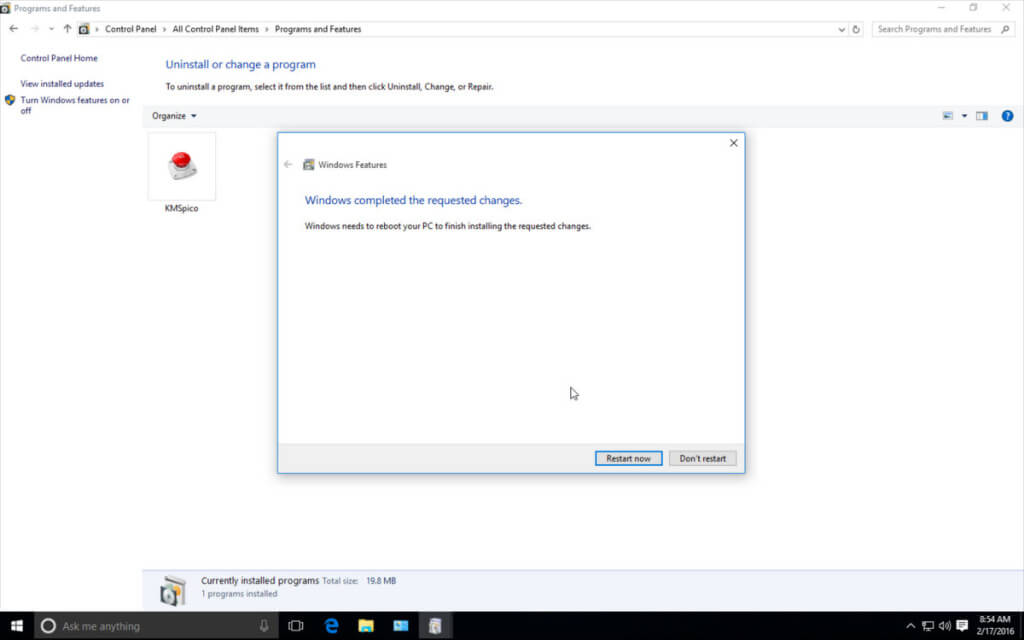Click the search magnifier icon

pyautogui.click(x=1005, y=29)
